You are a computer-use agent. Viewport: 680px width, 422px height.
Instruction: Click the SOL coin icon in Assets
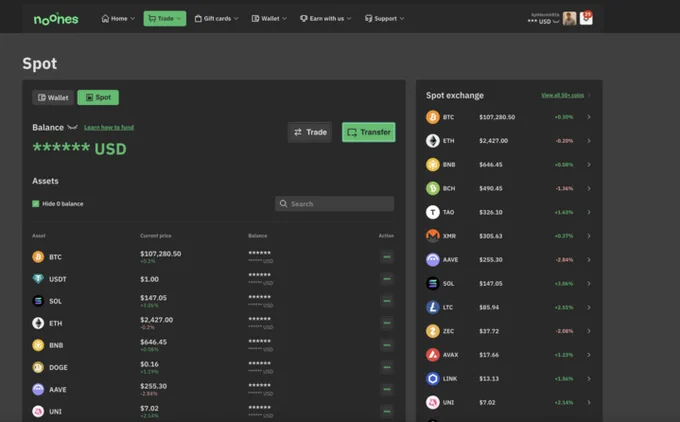point(38,301)
